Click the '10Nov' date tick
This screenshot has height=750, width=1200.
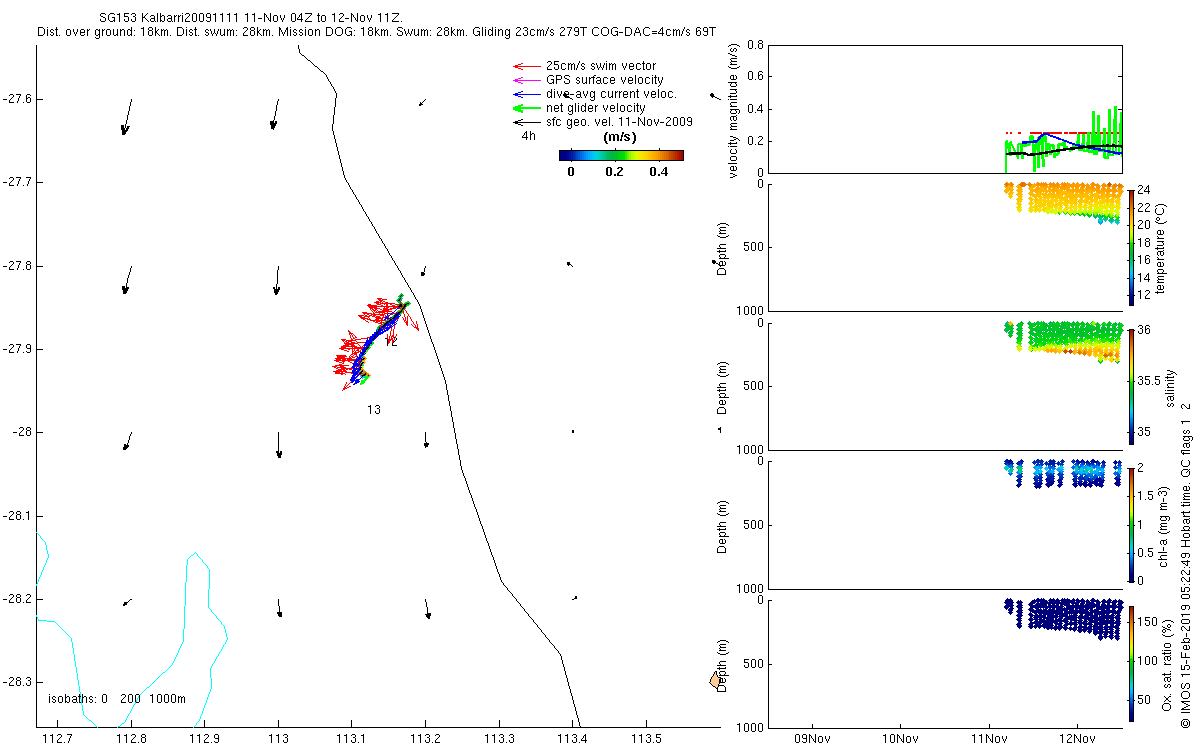pos(899,739)
